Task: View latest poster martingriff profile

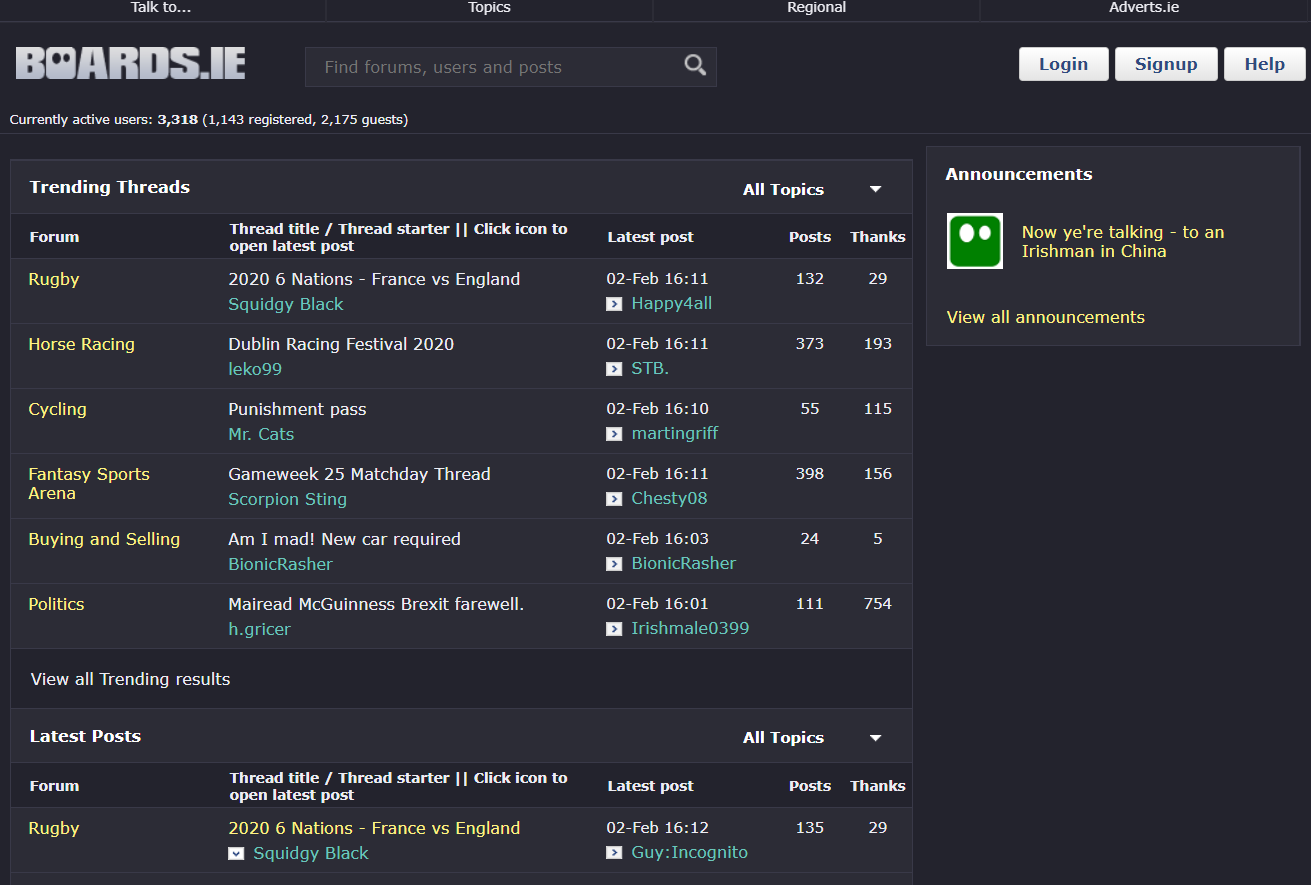Action: tap(675, 433)
